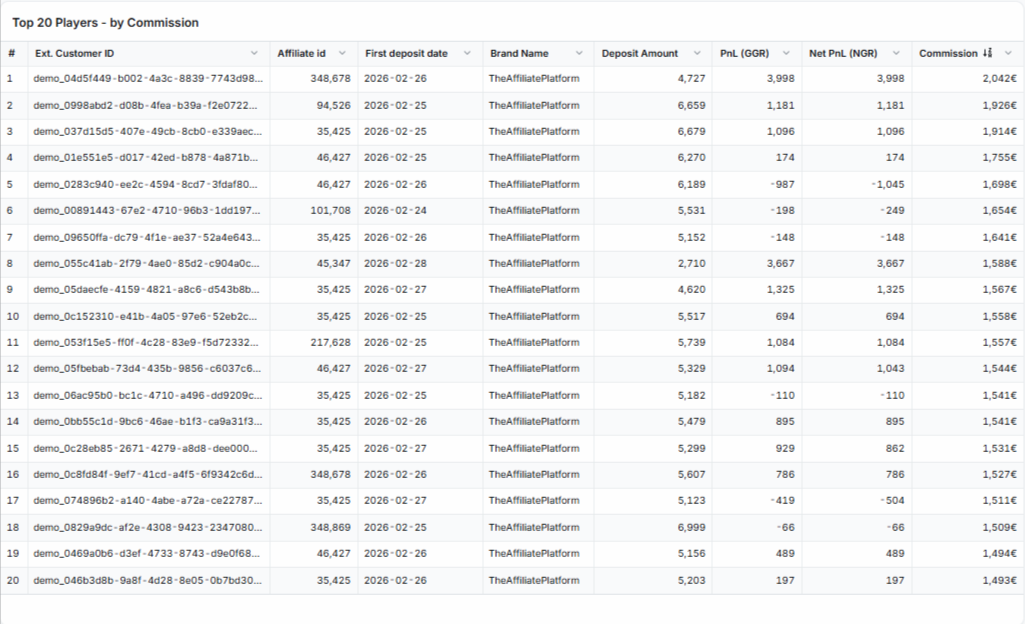Open the Affiliate id column dropdown
Image resolution: width=1025 pixels, height=624 pixels.
[343, 53]
